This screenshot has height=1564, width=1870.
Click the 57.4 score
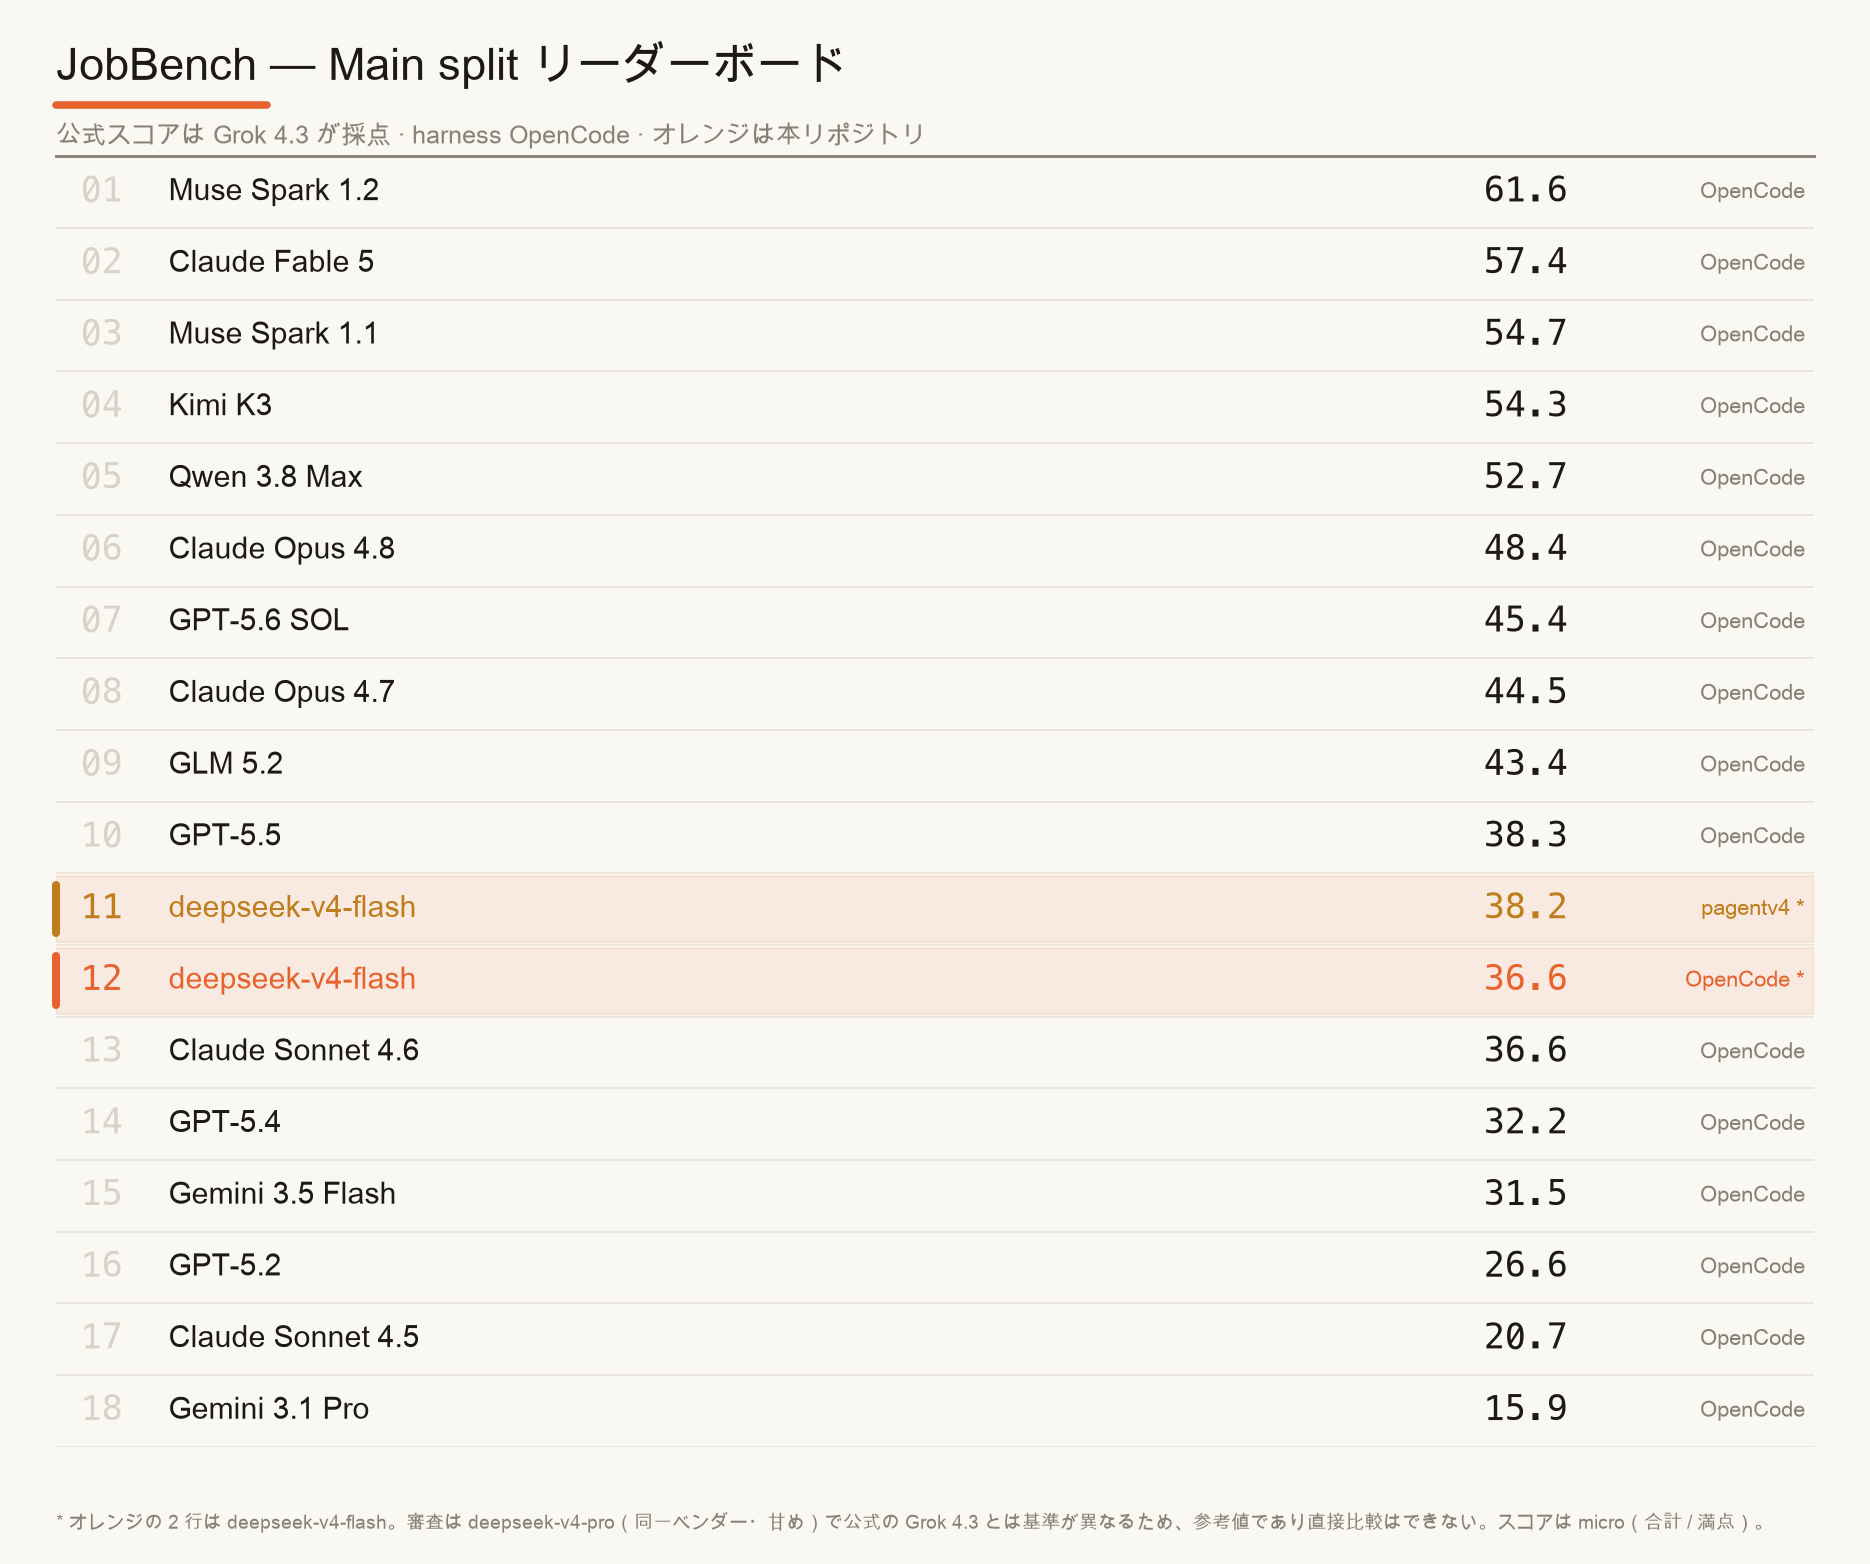(1525, 262)
